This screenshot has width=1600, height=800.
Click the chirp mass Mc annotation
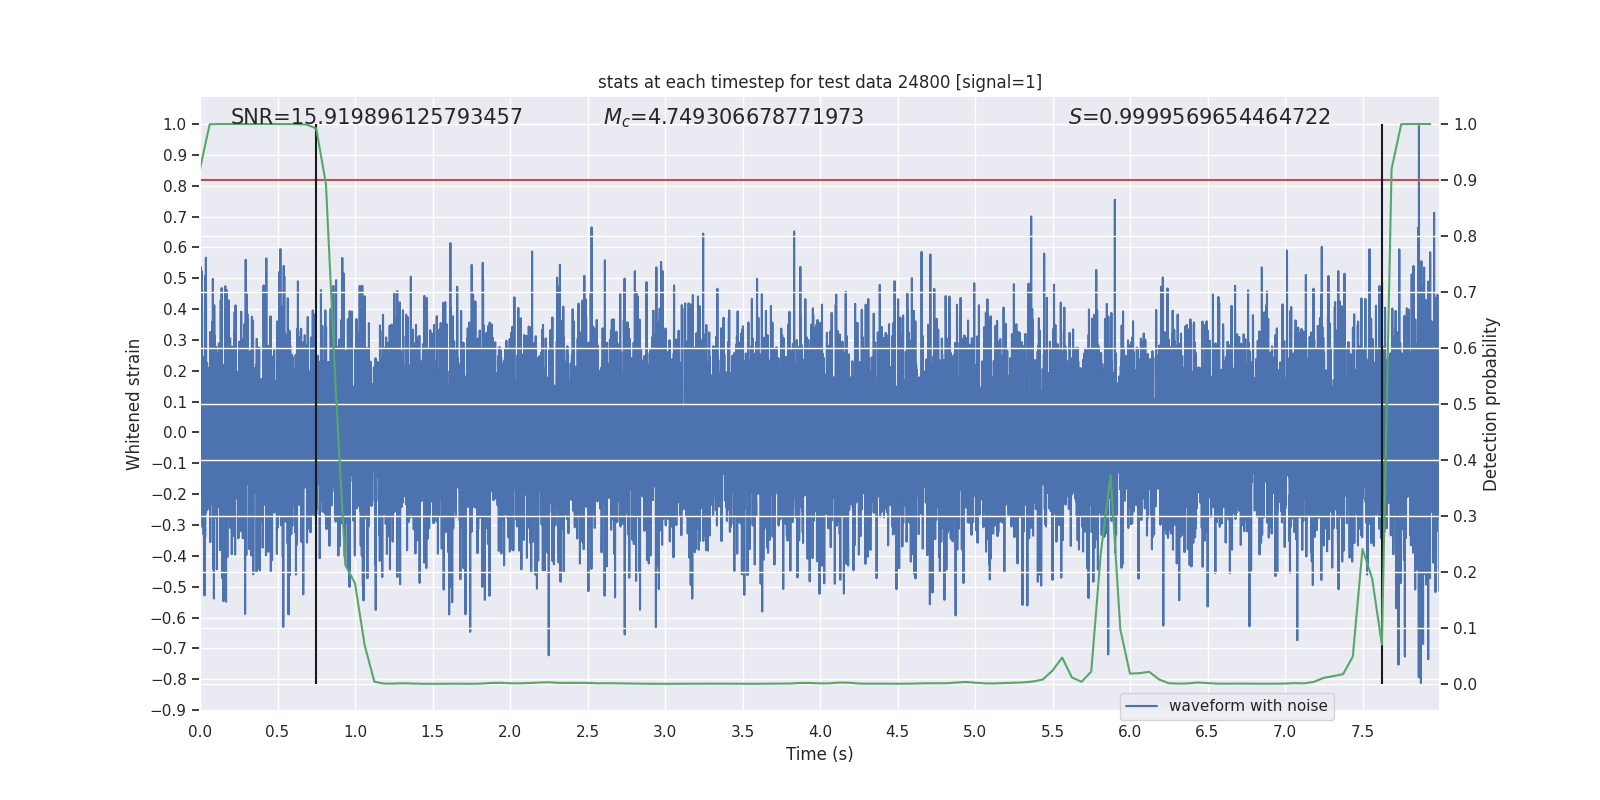[733, 117]
